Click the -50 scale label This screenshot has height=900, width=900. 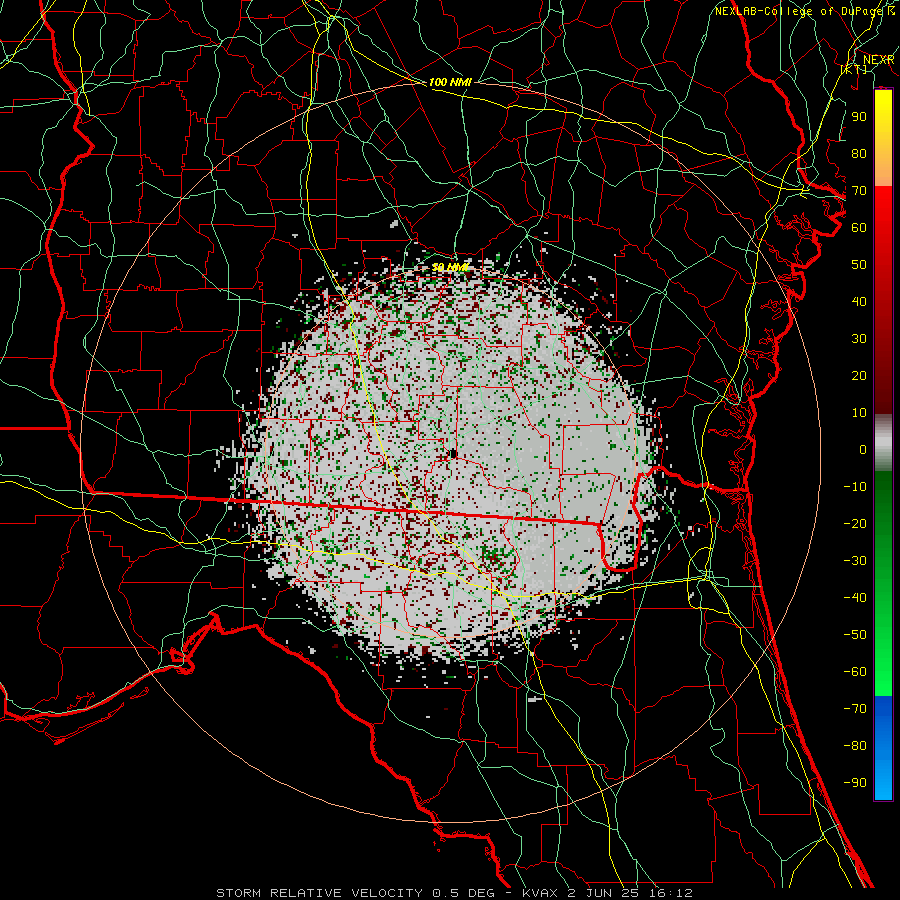coord(855,634)
